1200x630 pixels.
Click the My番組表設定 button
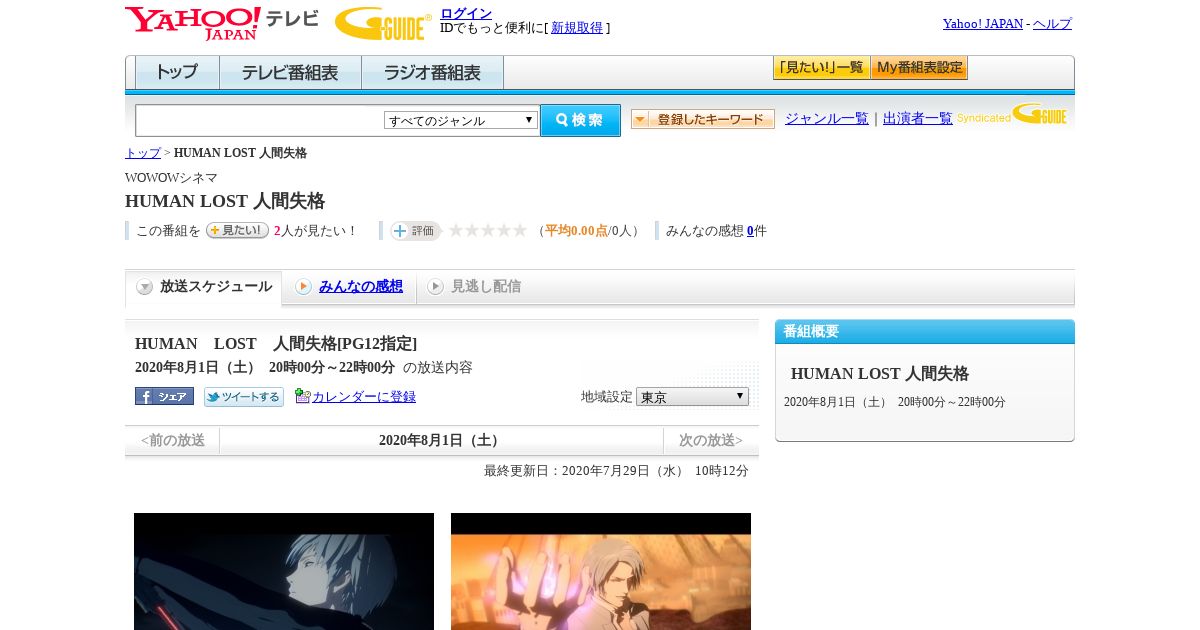pos(919,68)
